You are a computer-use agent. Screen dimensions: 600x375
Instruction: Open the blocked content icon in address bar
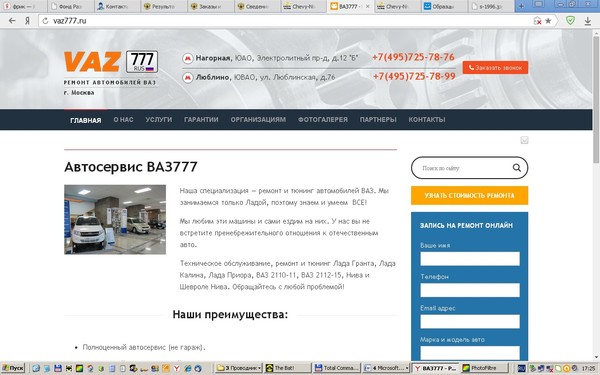pyautogui.click(x=537, y=21)
